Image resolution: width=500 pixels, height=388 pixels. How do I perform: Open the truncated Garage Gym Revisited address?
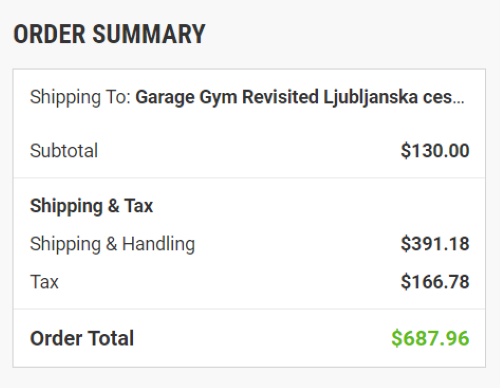click(x=300, y=98)
